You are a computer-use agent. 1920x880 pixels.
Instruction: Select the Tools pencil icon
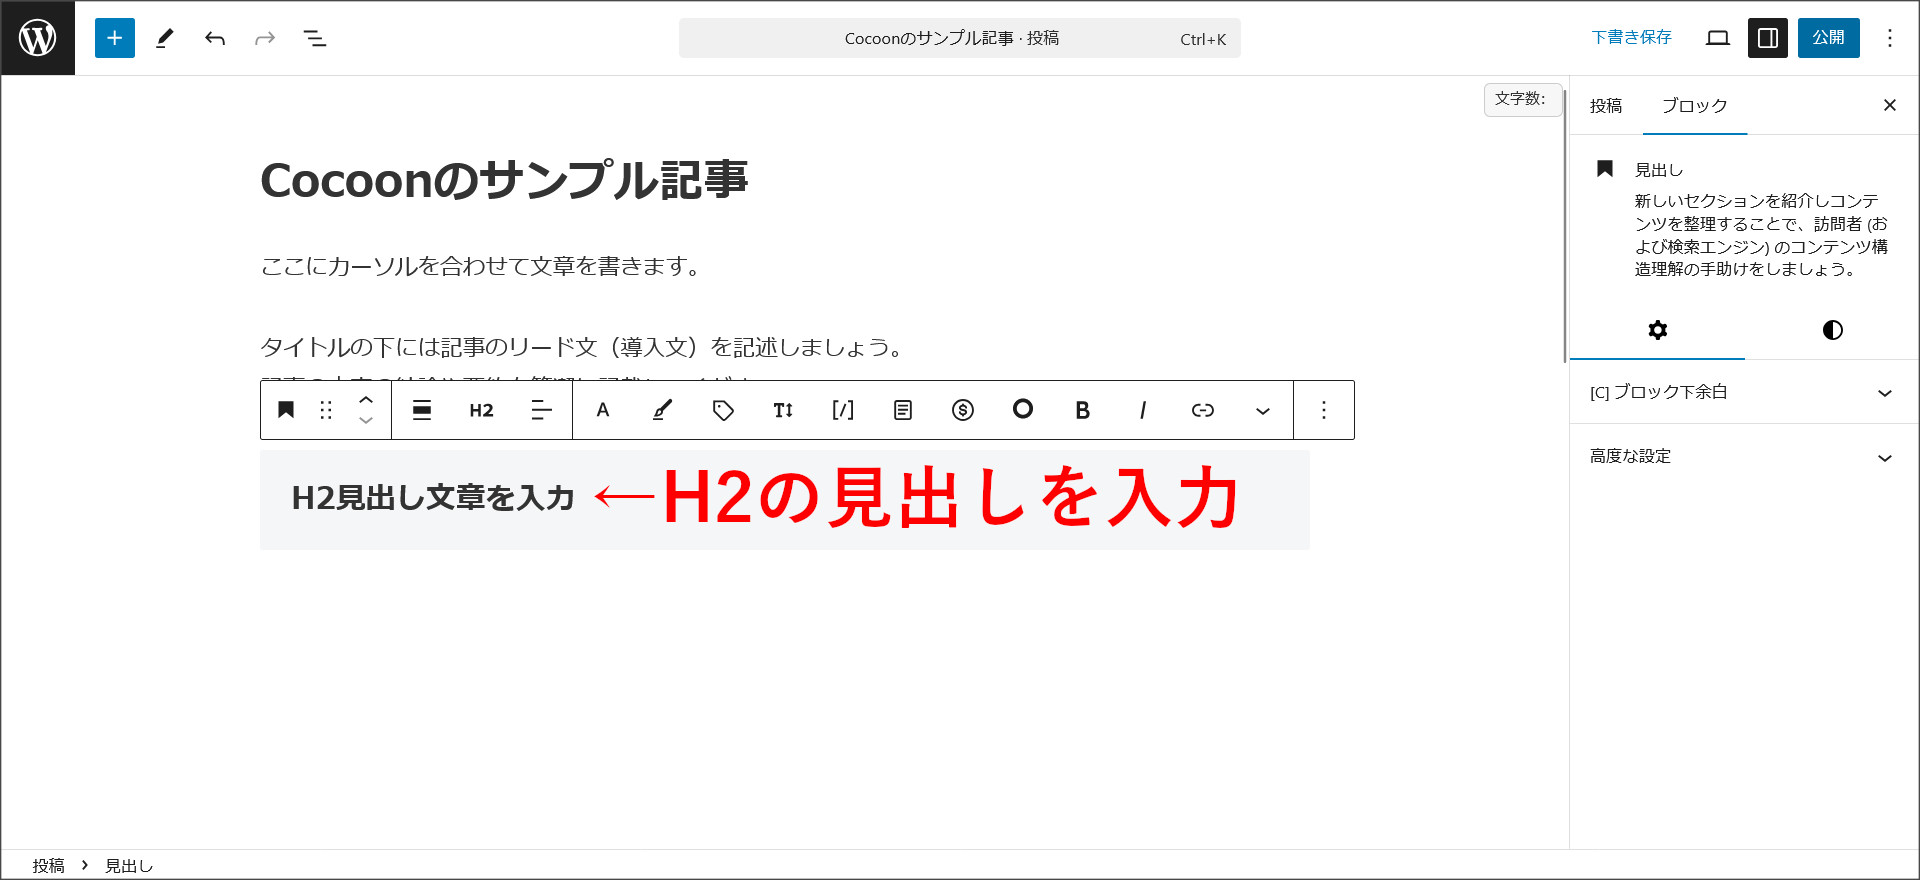[165, 38]
